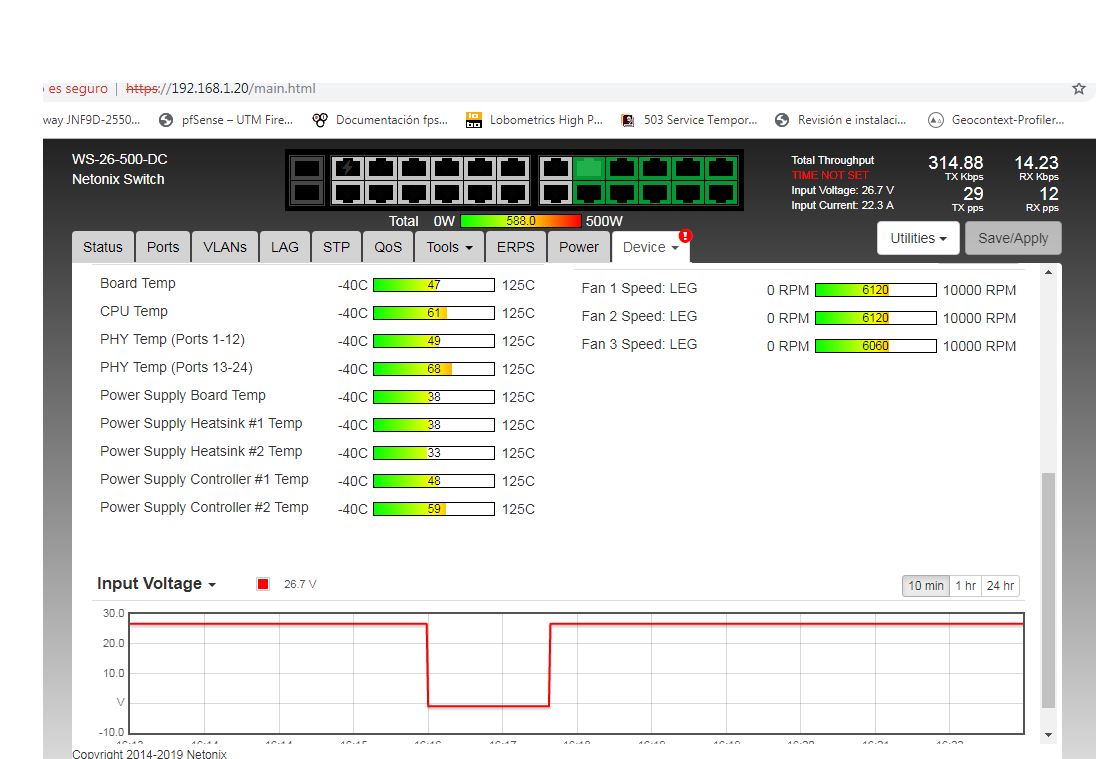1096x759 pixels.
Task: Select the 10 min graph range
Action: pos(925,586)
